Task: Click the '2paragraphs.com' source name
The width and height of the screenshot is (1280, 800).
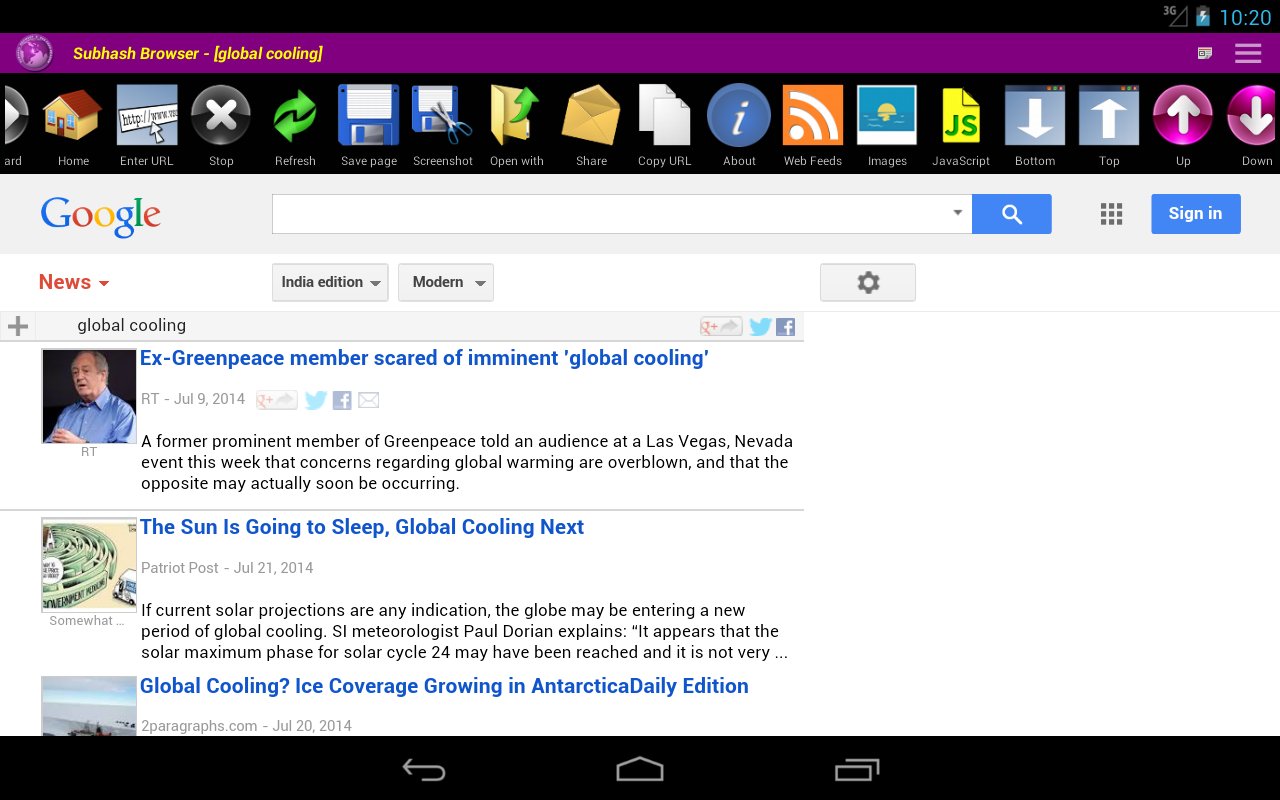Action: [199, 726]
